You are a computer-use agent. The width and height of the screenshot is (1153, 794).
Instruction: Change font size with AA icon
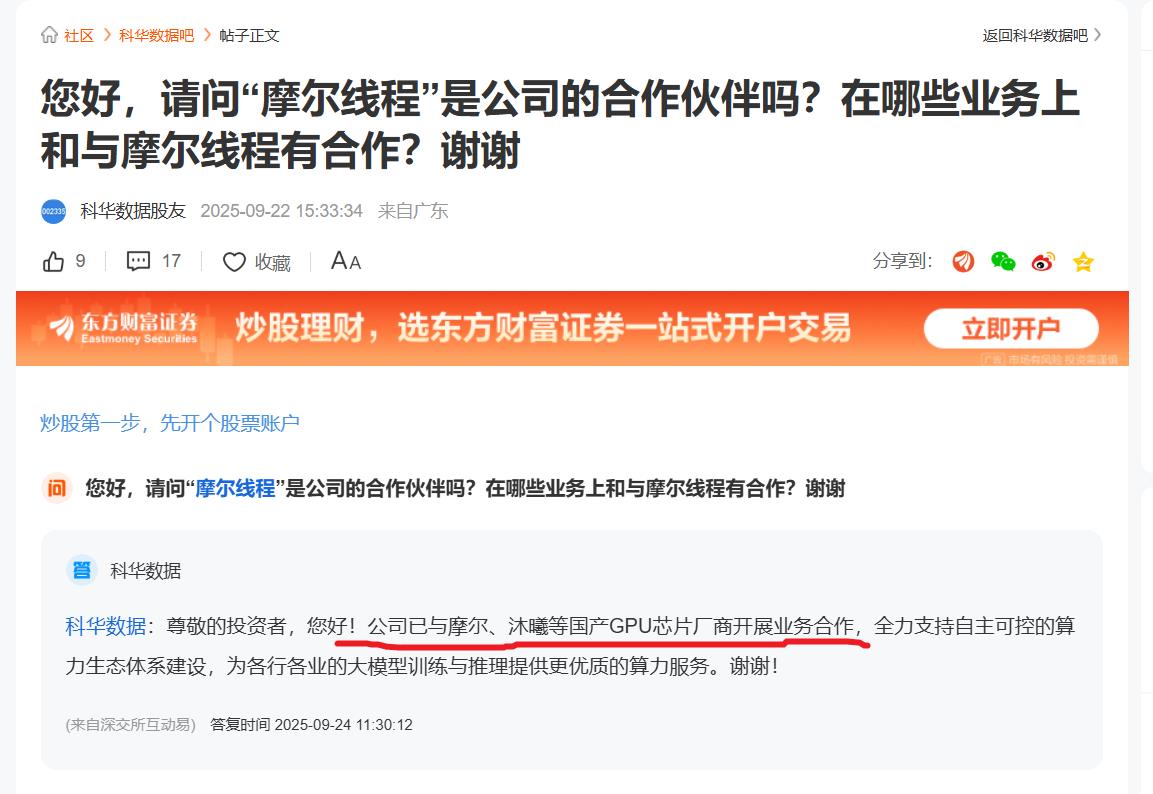[x=346, y=261]
